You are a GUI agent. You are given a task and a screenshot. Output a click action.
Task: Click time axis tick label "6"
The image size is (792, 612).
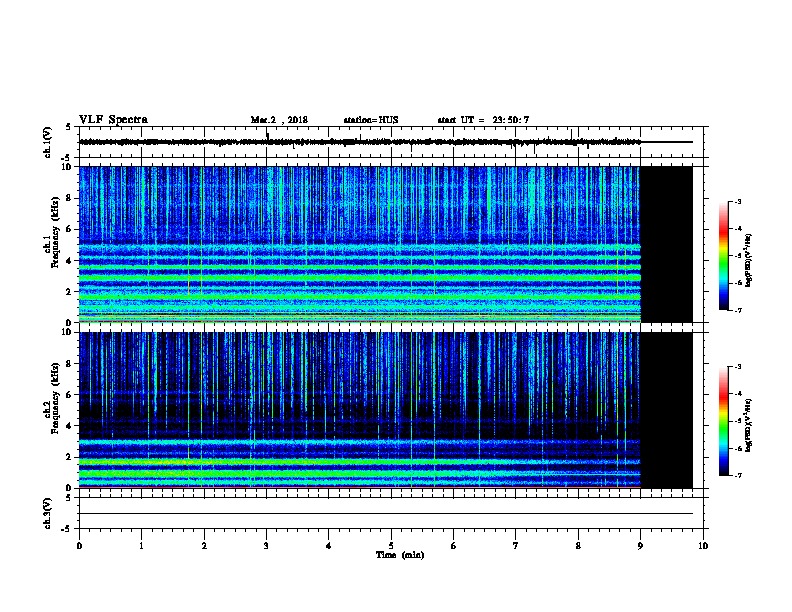pyautogui.click(x=453, y=546)
